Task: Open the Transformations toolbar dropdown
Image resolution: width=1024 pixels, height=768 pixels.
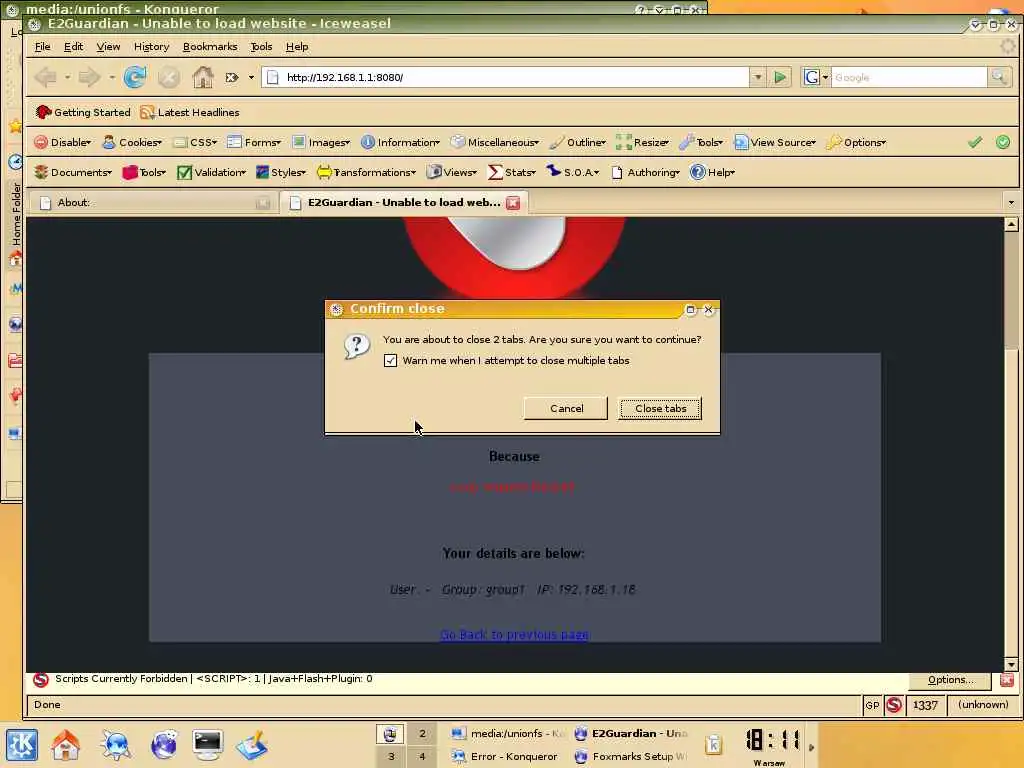Action: [x=366, y=172]
